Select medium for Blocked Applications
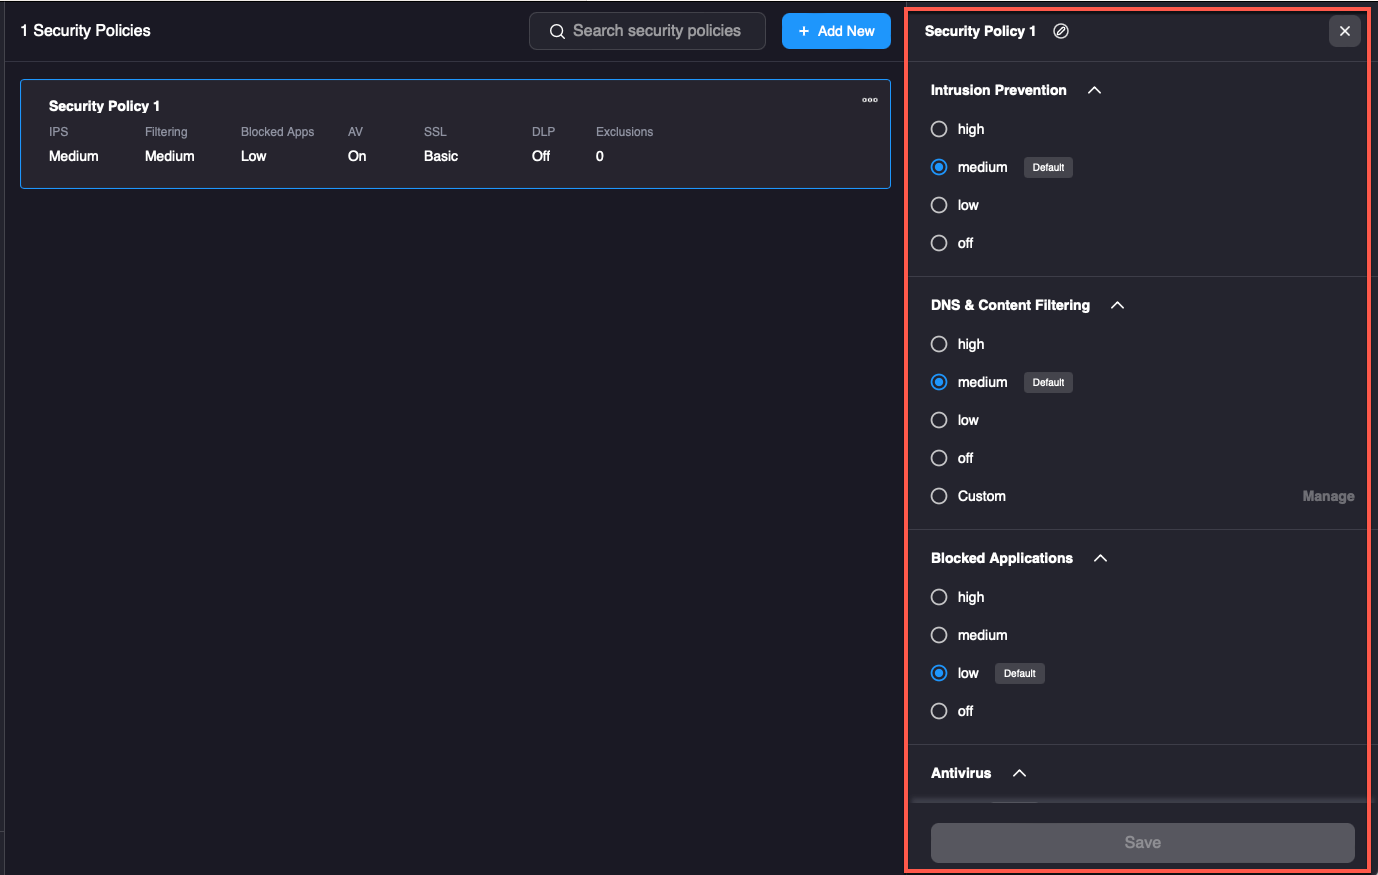 [x=939, y=635]
